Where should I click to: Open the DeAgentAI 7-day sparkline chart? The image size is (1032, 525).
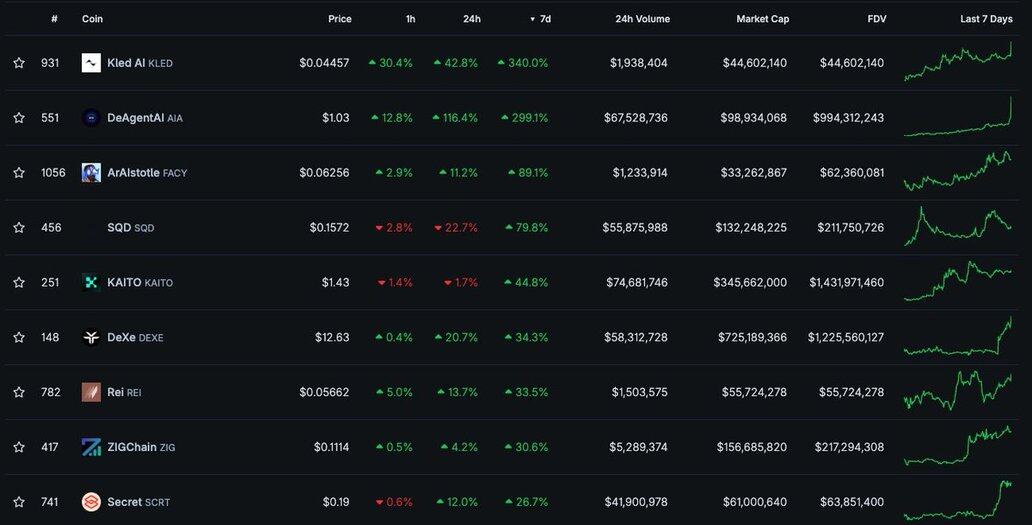(958, 118)
